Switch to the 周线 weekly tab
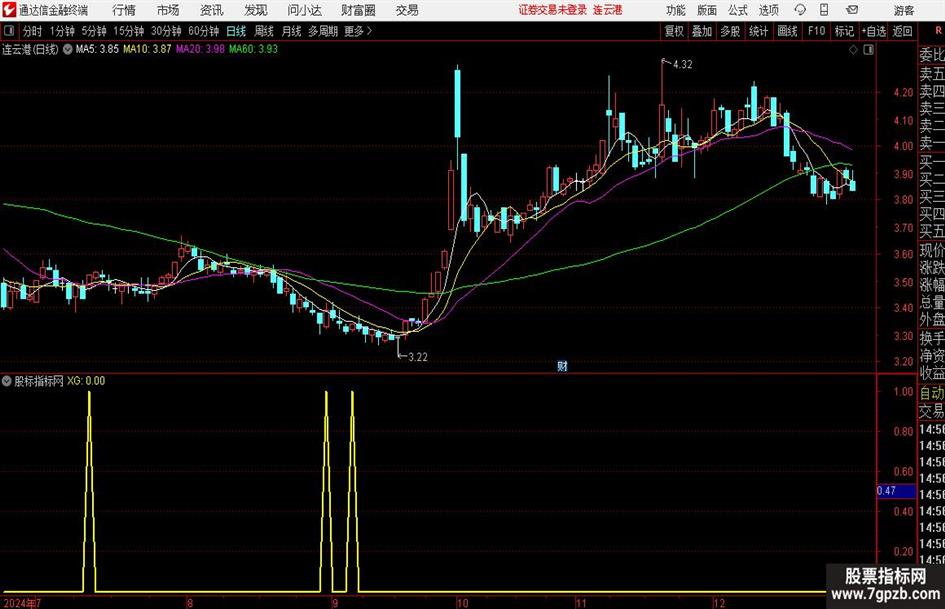This screenshot has height=609, width=945. (264, 31)
